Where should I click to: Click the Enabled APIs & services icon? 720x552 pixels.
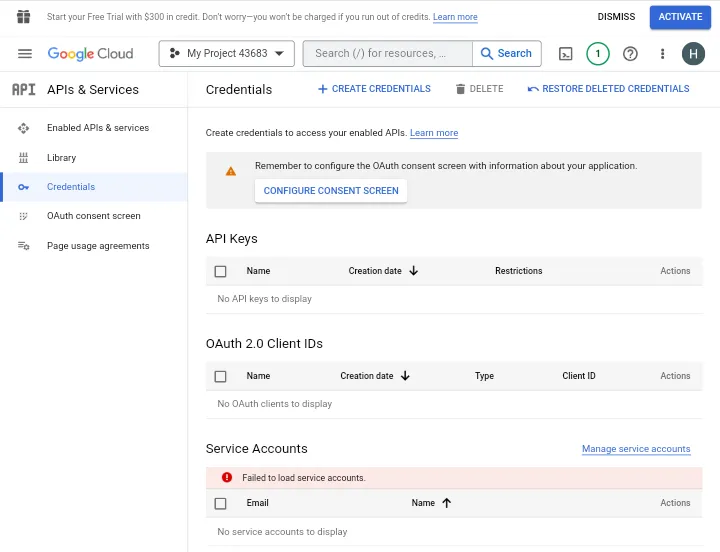click(23, 128)
